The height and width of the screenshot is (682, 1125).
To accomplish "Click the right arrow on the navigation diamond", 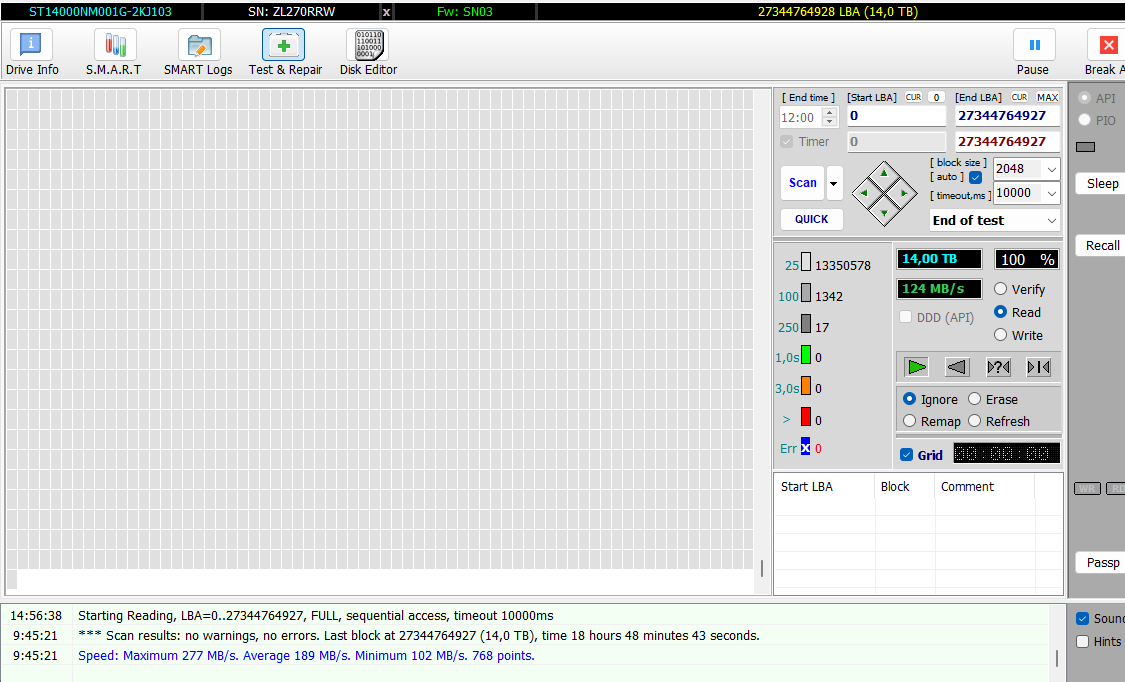I will tap(904, 193).
